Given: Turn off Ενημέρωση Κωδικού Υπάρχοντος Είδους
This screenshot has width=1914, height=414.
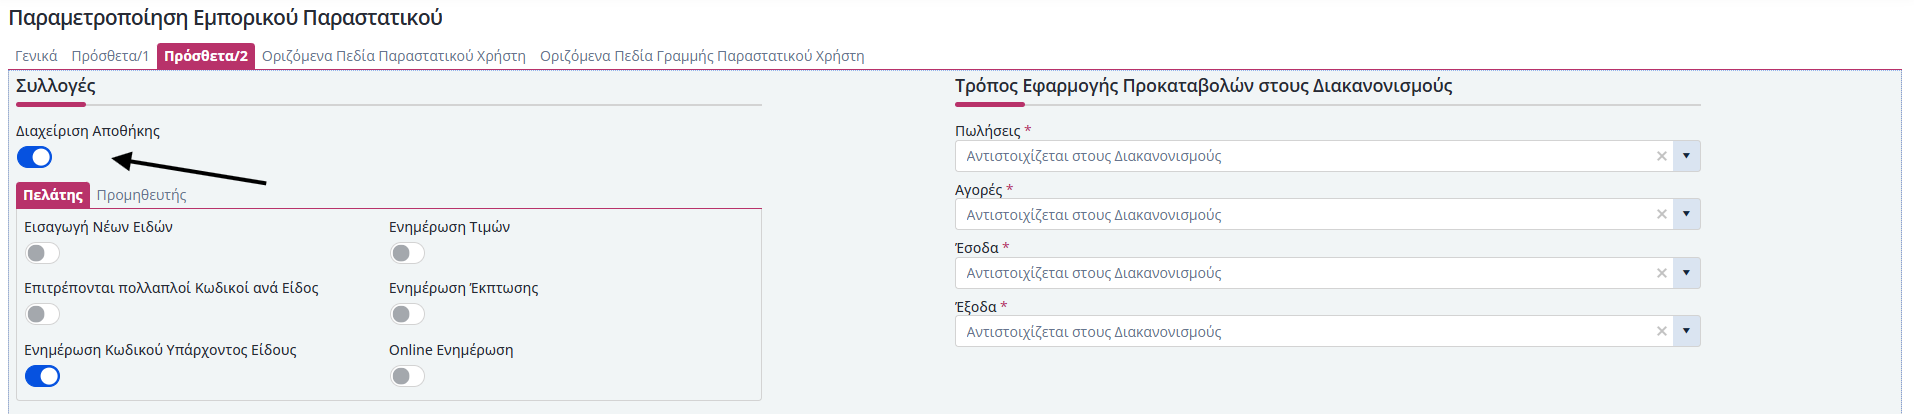Looking at the screenshot, I should click(x=42, y=376).
